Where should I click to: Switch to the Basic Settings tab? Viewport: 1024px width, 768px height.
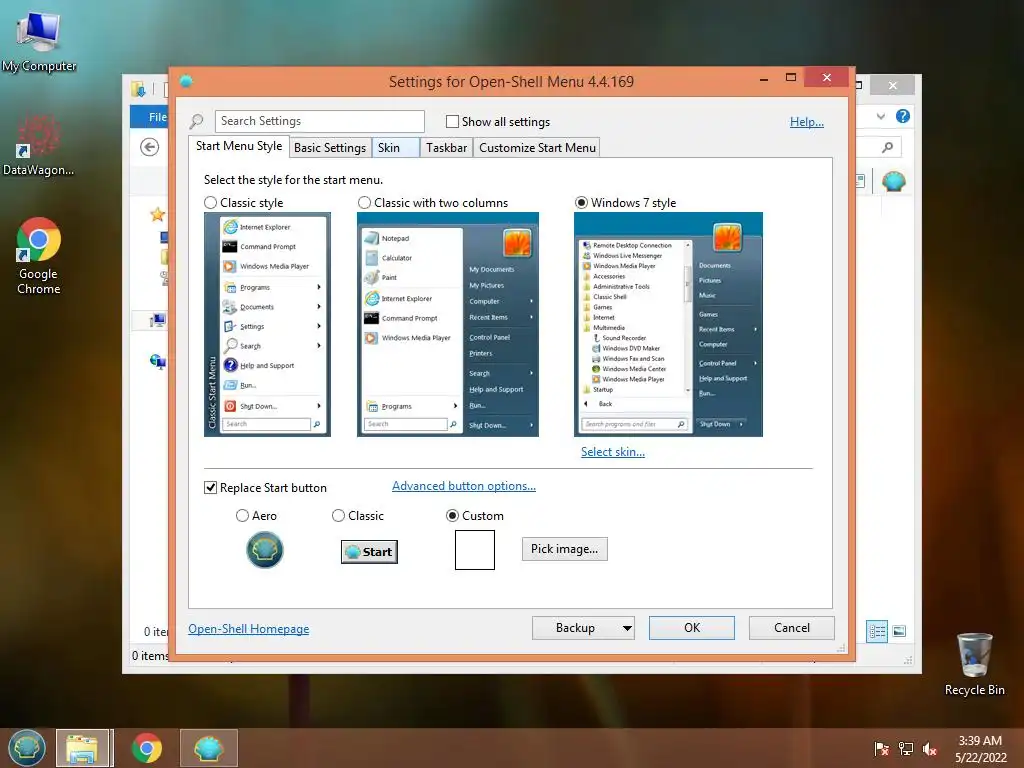tap(330, 148)
